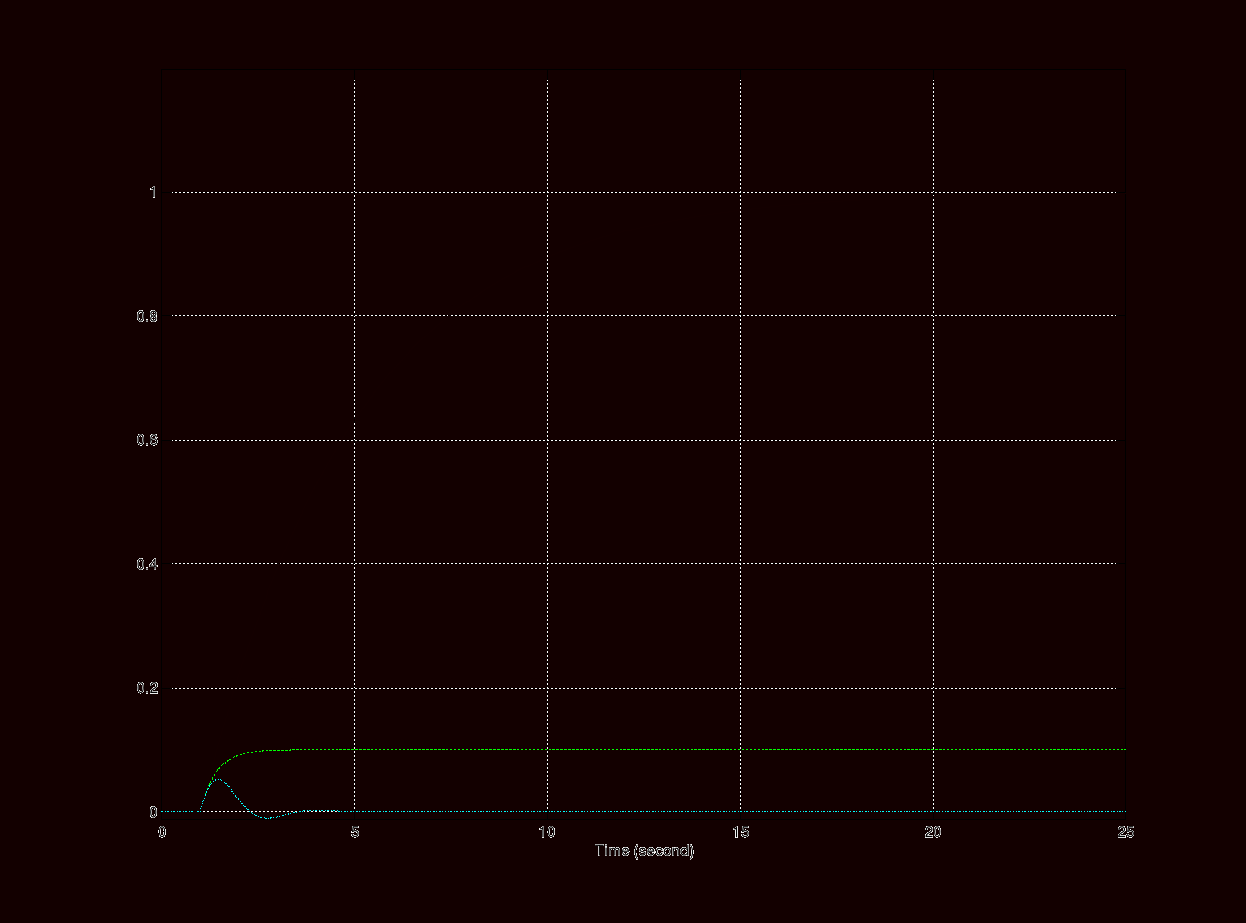Click where both curves start rising from zero
Viewport: 1246px width, 923px height.
click(x=201, y=811)
